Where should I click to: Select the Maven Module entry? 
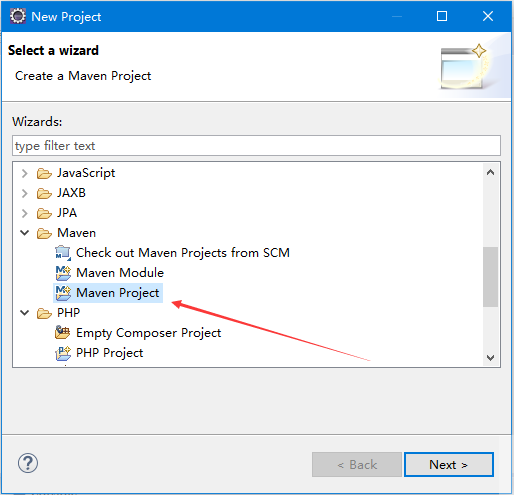tap(120, 273)
